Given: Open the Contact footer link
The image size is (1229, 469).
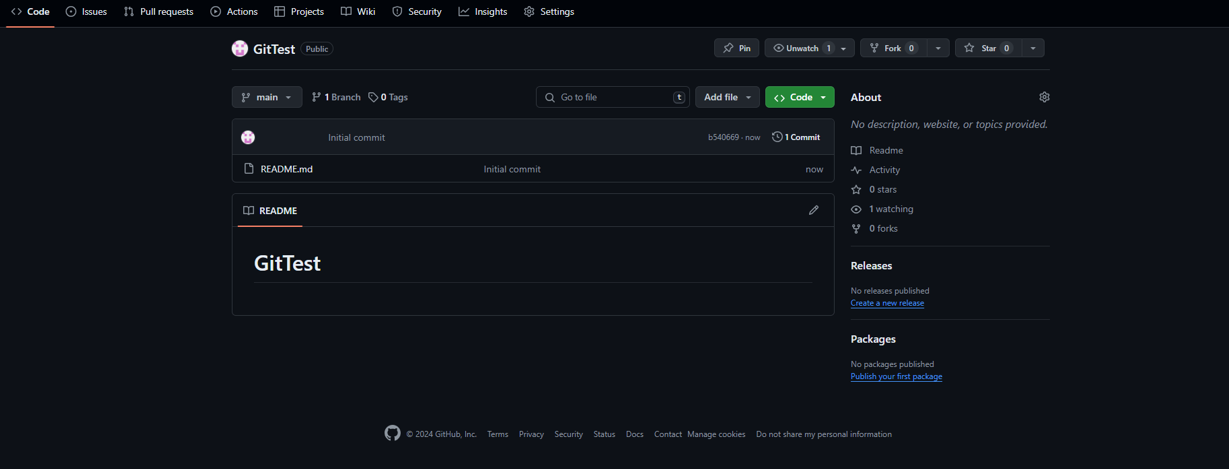Looking at the screenshot, I should (668, 434).
